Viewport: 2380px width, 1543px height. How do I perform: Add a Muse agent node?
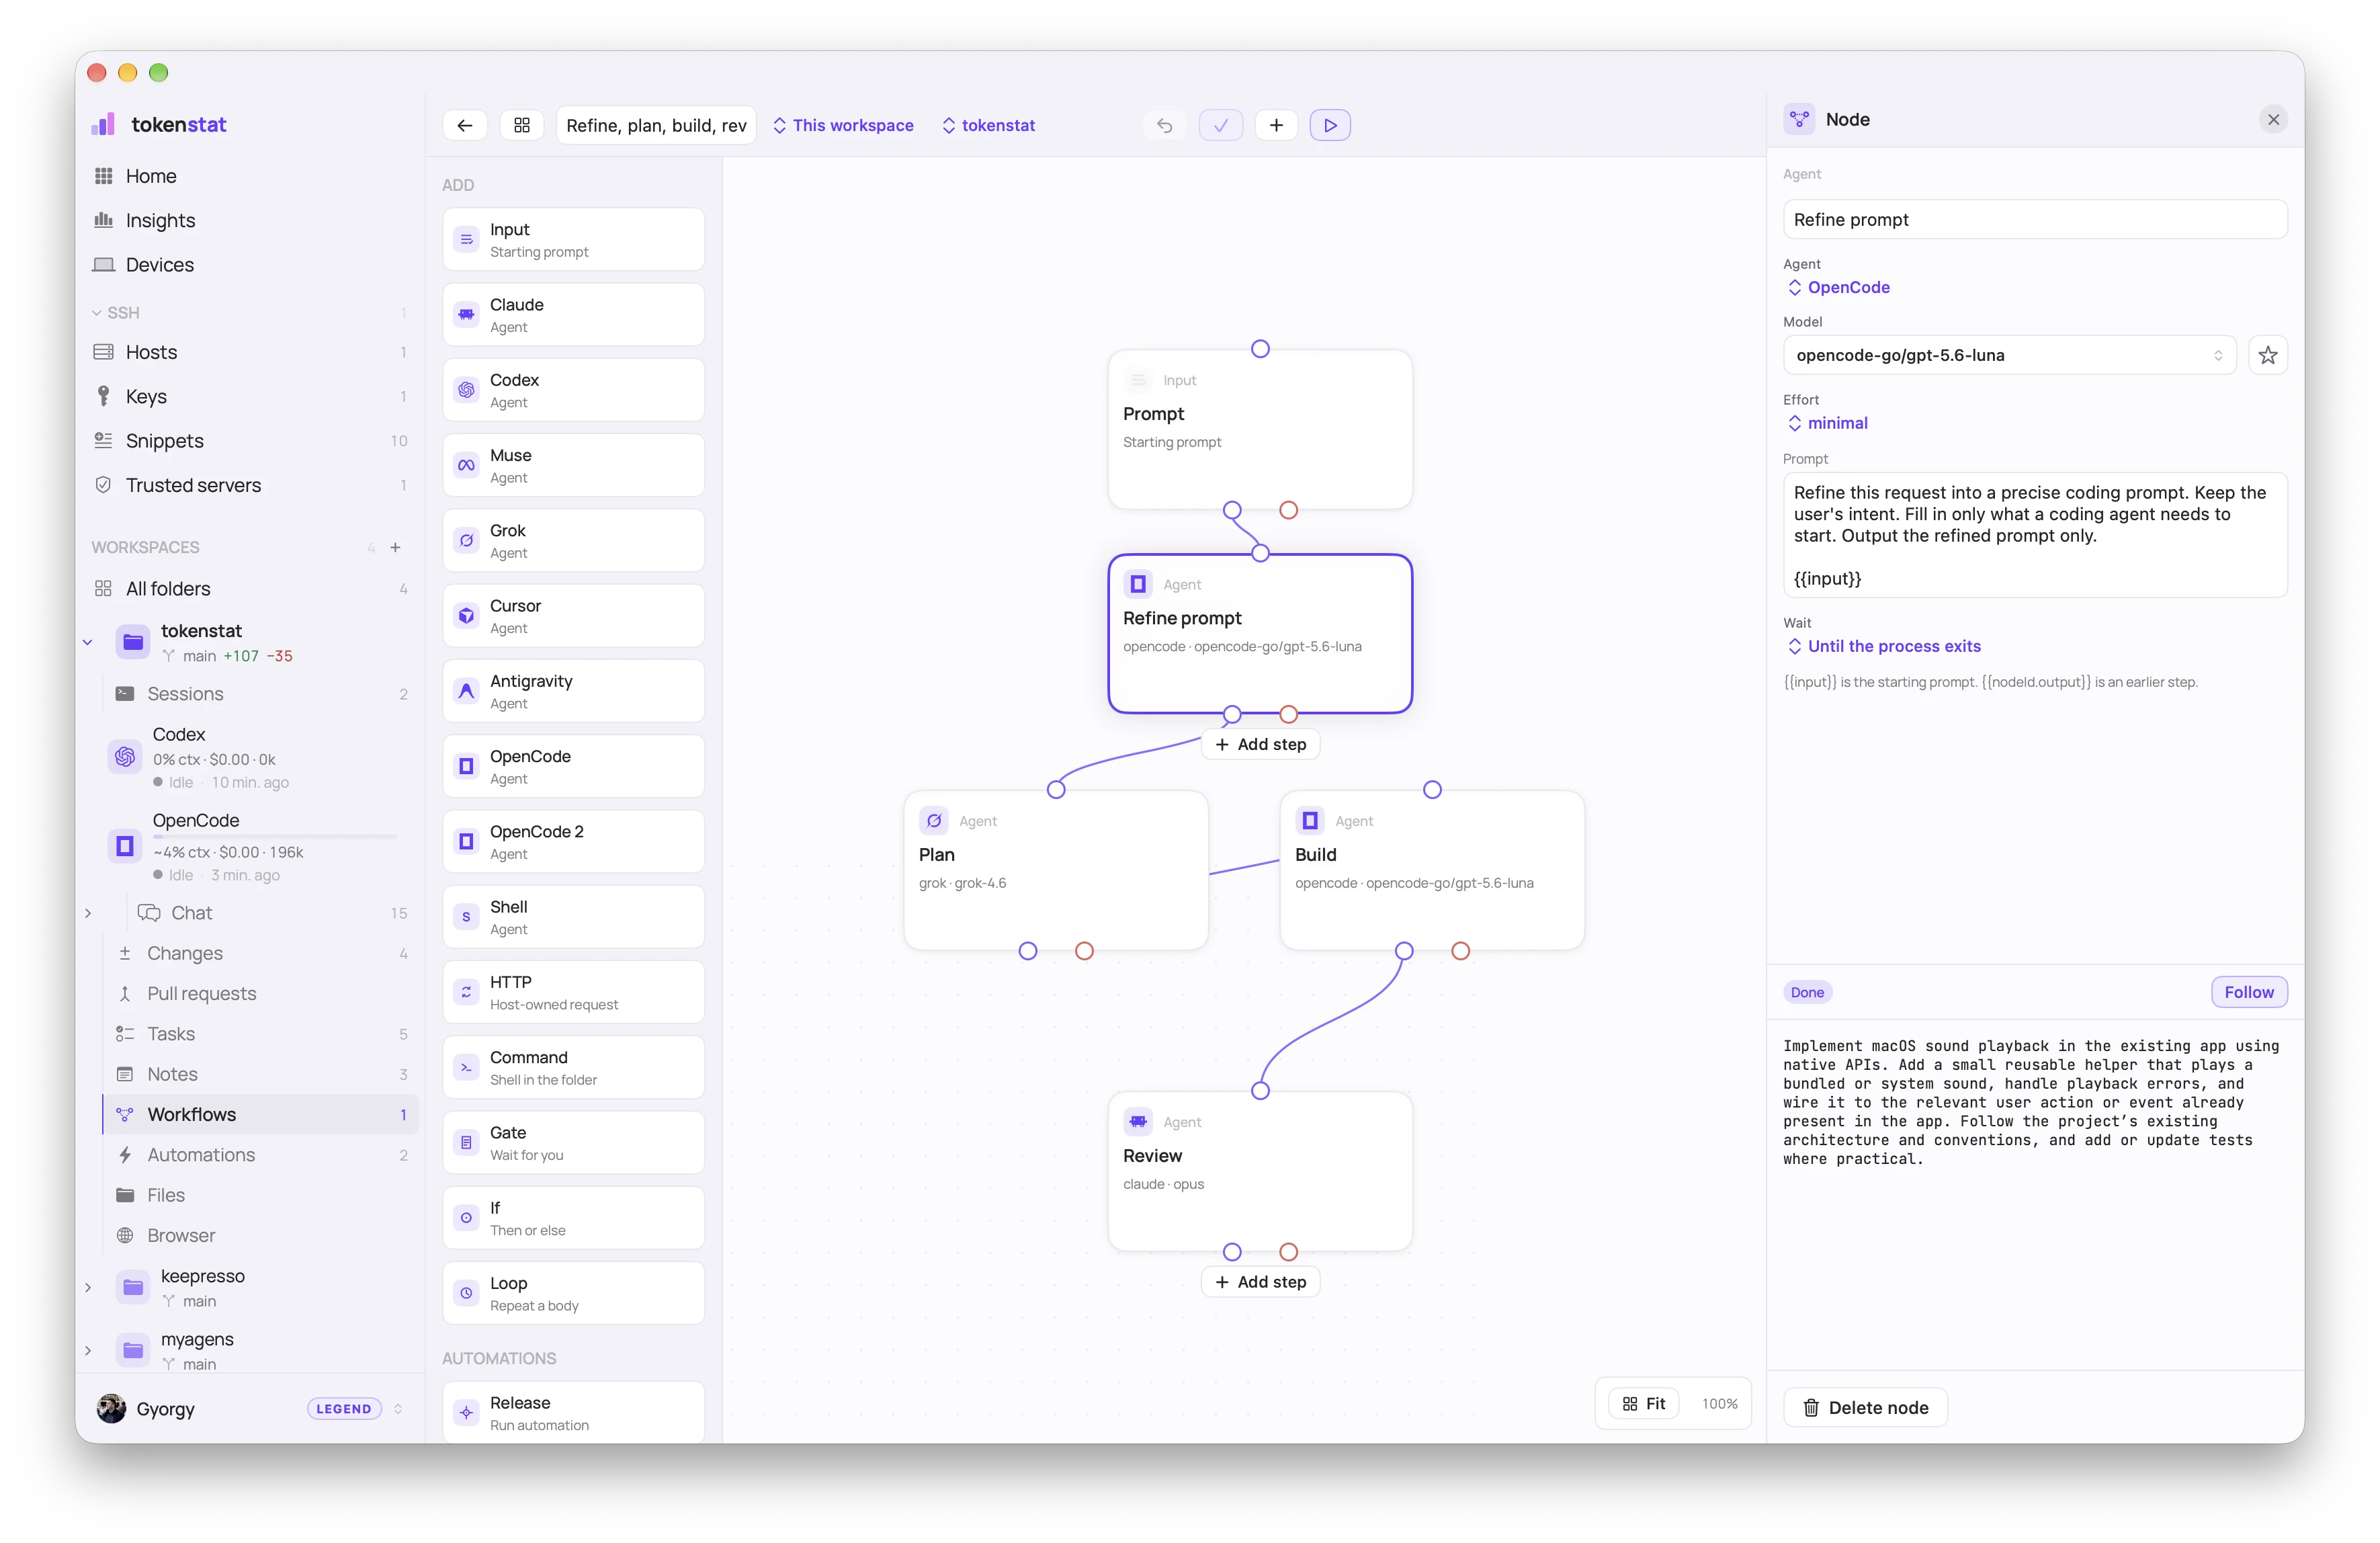point(573,465)
